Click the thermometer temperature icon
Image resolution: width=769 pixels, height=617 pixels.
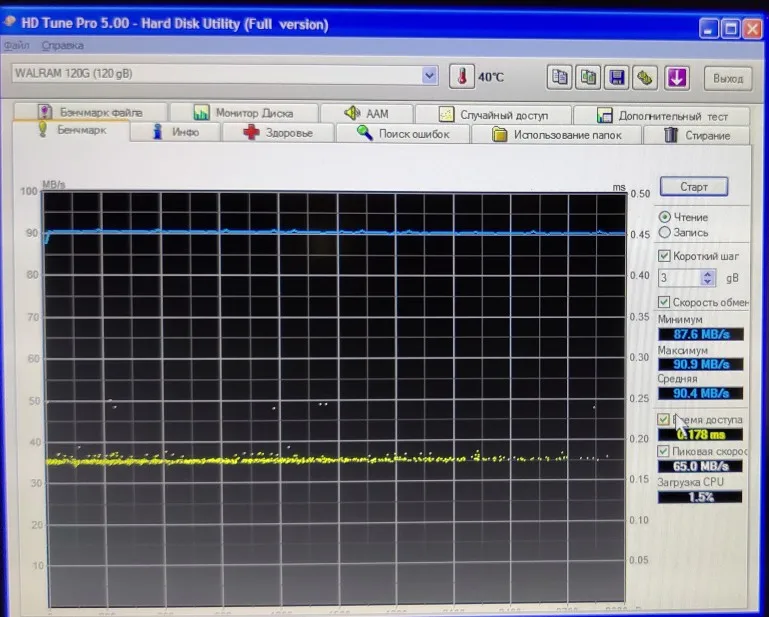point(462,77)
